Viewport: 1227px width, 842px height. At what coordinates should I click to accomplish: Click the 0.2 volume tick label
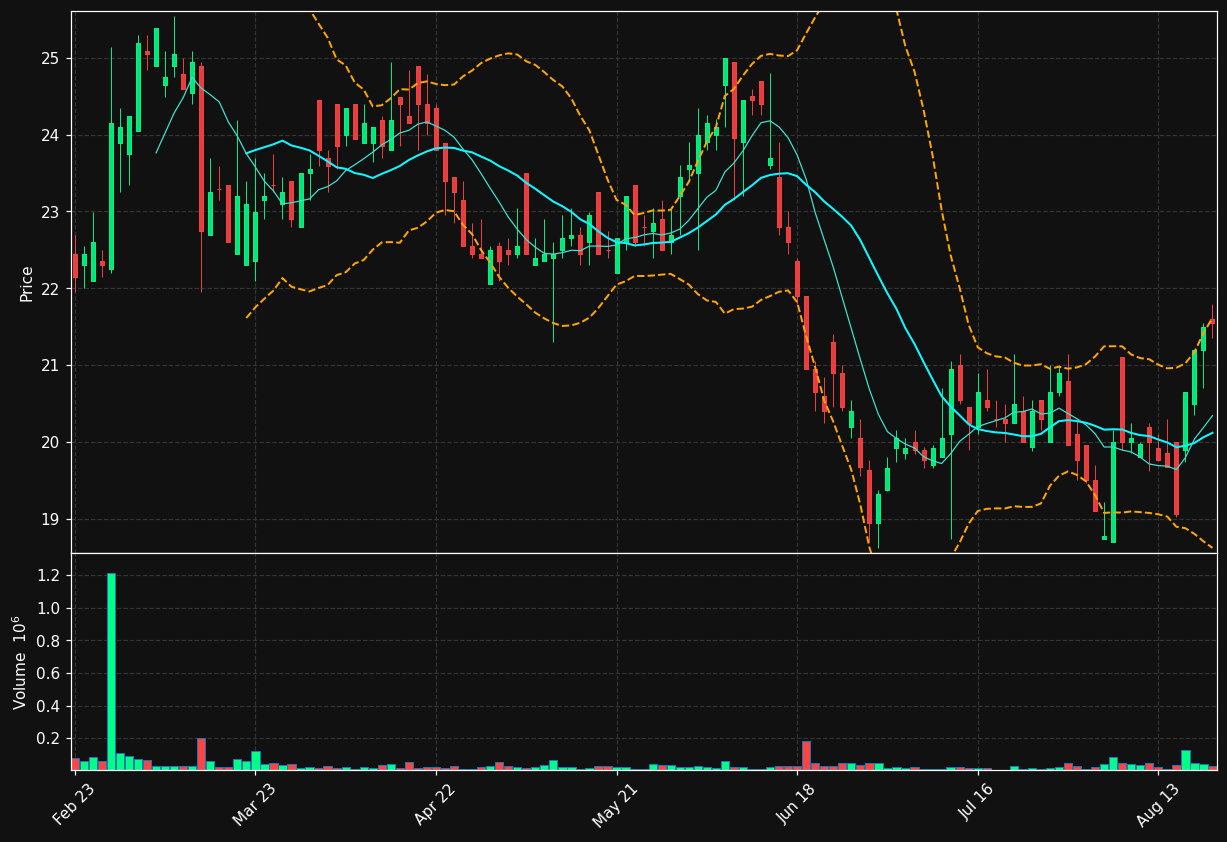(x=50, y=739)
